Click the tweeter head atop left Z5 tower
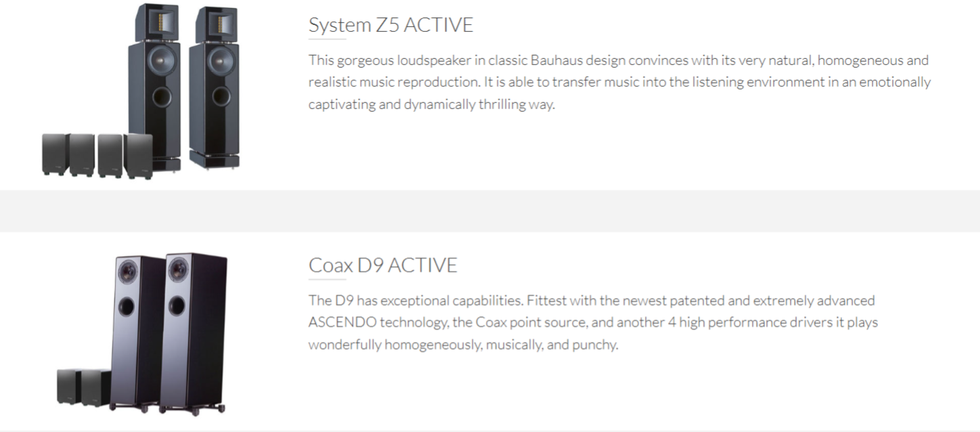 click(x=157, y=22)
